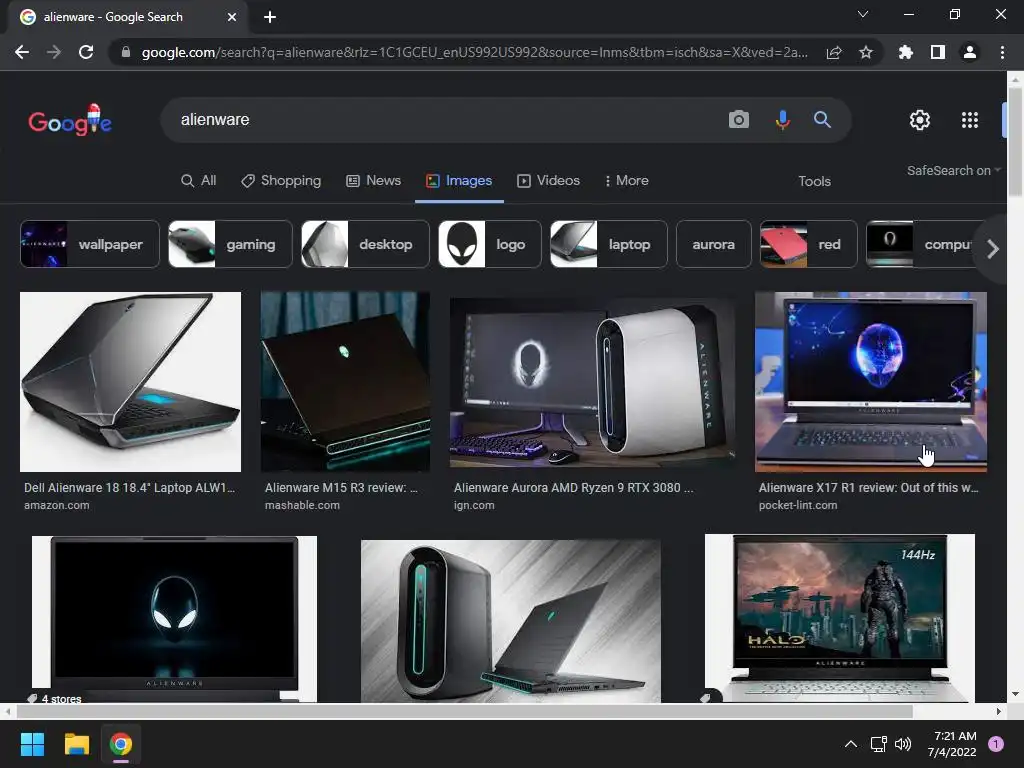The image size is (1024, 768).
Task: Open the Chrome extensions puzzle icon
Action: 906,52
